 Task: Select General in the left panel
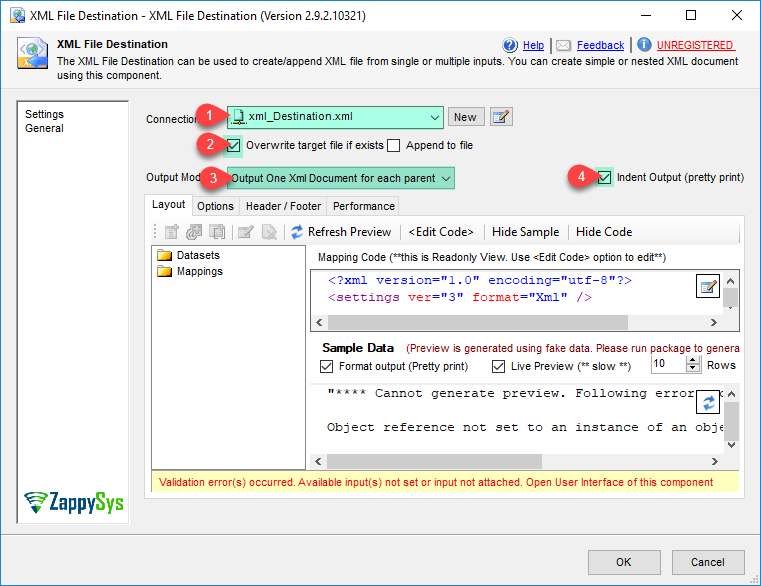click(x=44, y=128)
